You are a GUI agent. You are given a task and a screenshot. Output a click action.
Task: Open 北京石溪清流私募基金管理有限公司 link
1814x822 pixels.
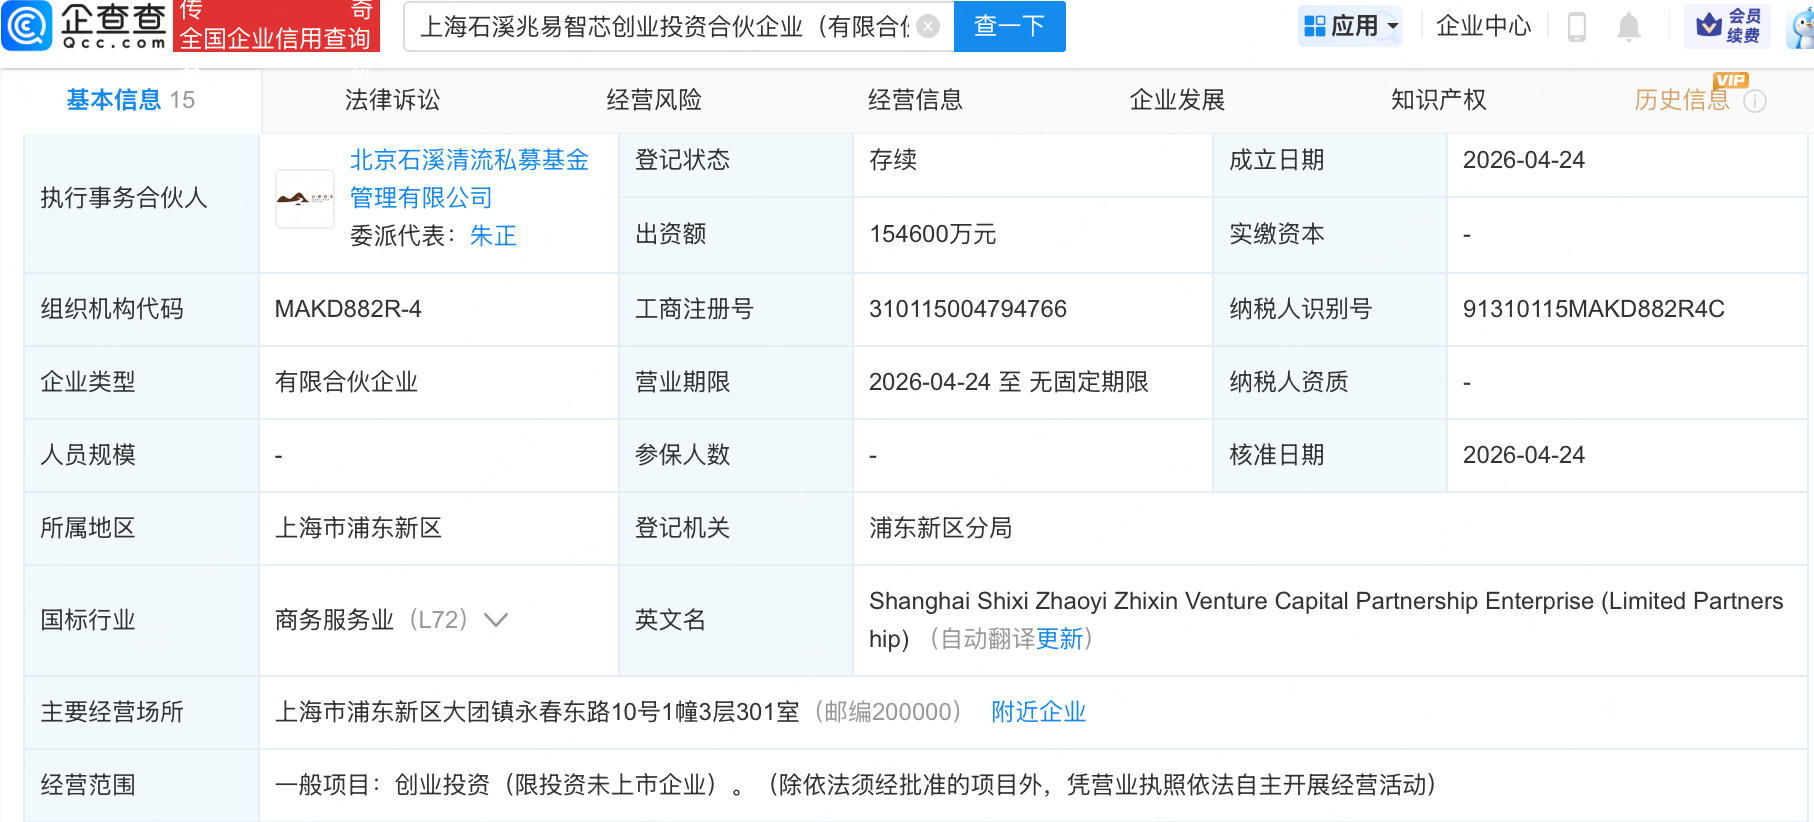pyautogui.click(x=469, y=179)
